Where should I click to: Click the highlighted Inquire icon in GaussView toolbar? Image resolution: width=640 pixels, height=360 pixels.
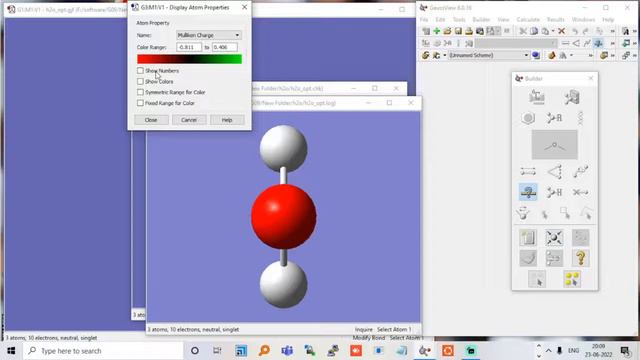point(598,43)
